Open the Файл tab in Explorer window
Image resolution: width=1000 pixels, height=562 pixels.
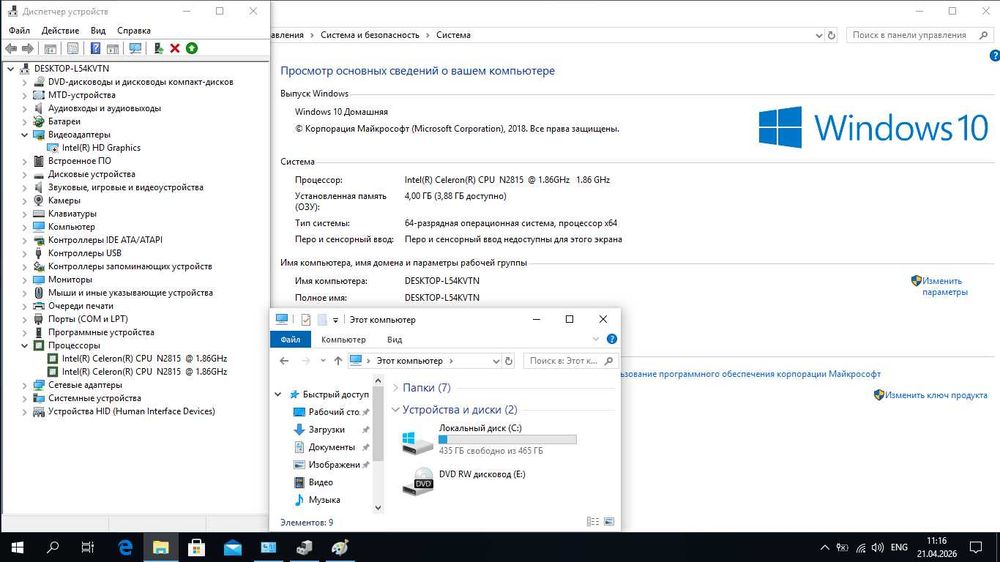(x=290, y=339)
